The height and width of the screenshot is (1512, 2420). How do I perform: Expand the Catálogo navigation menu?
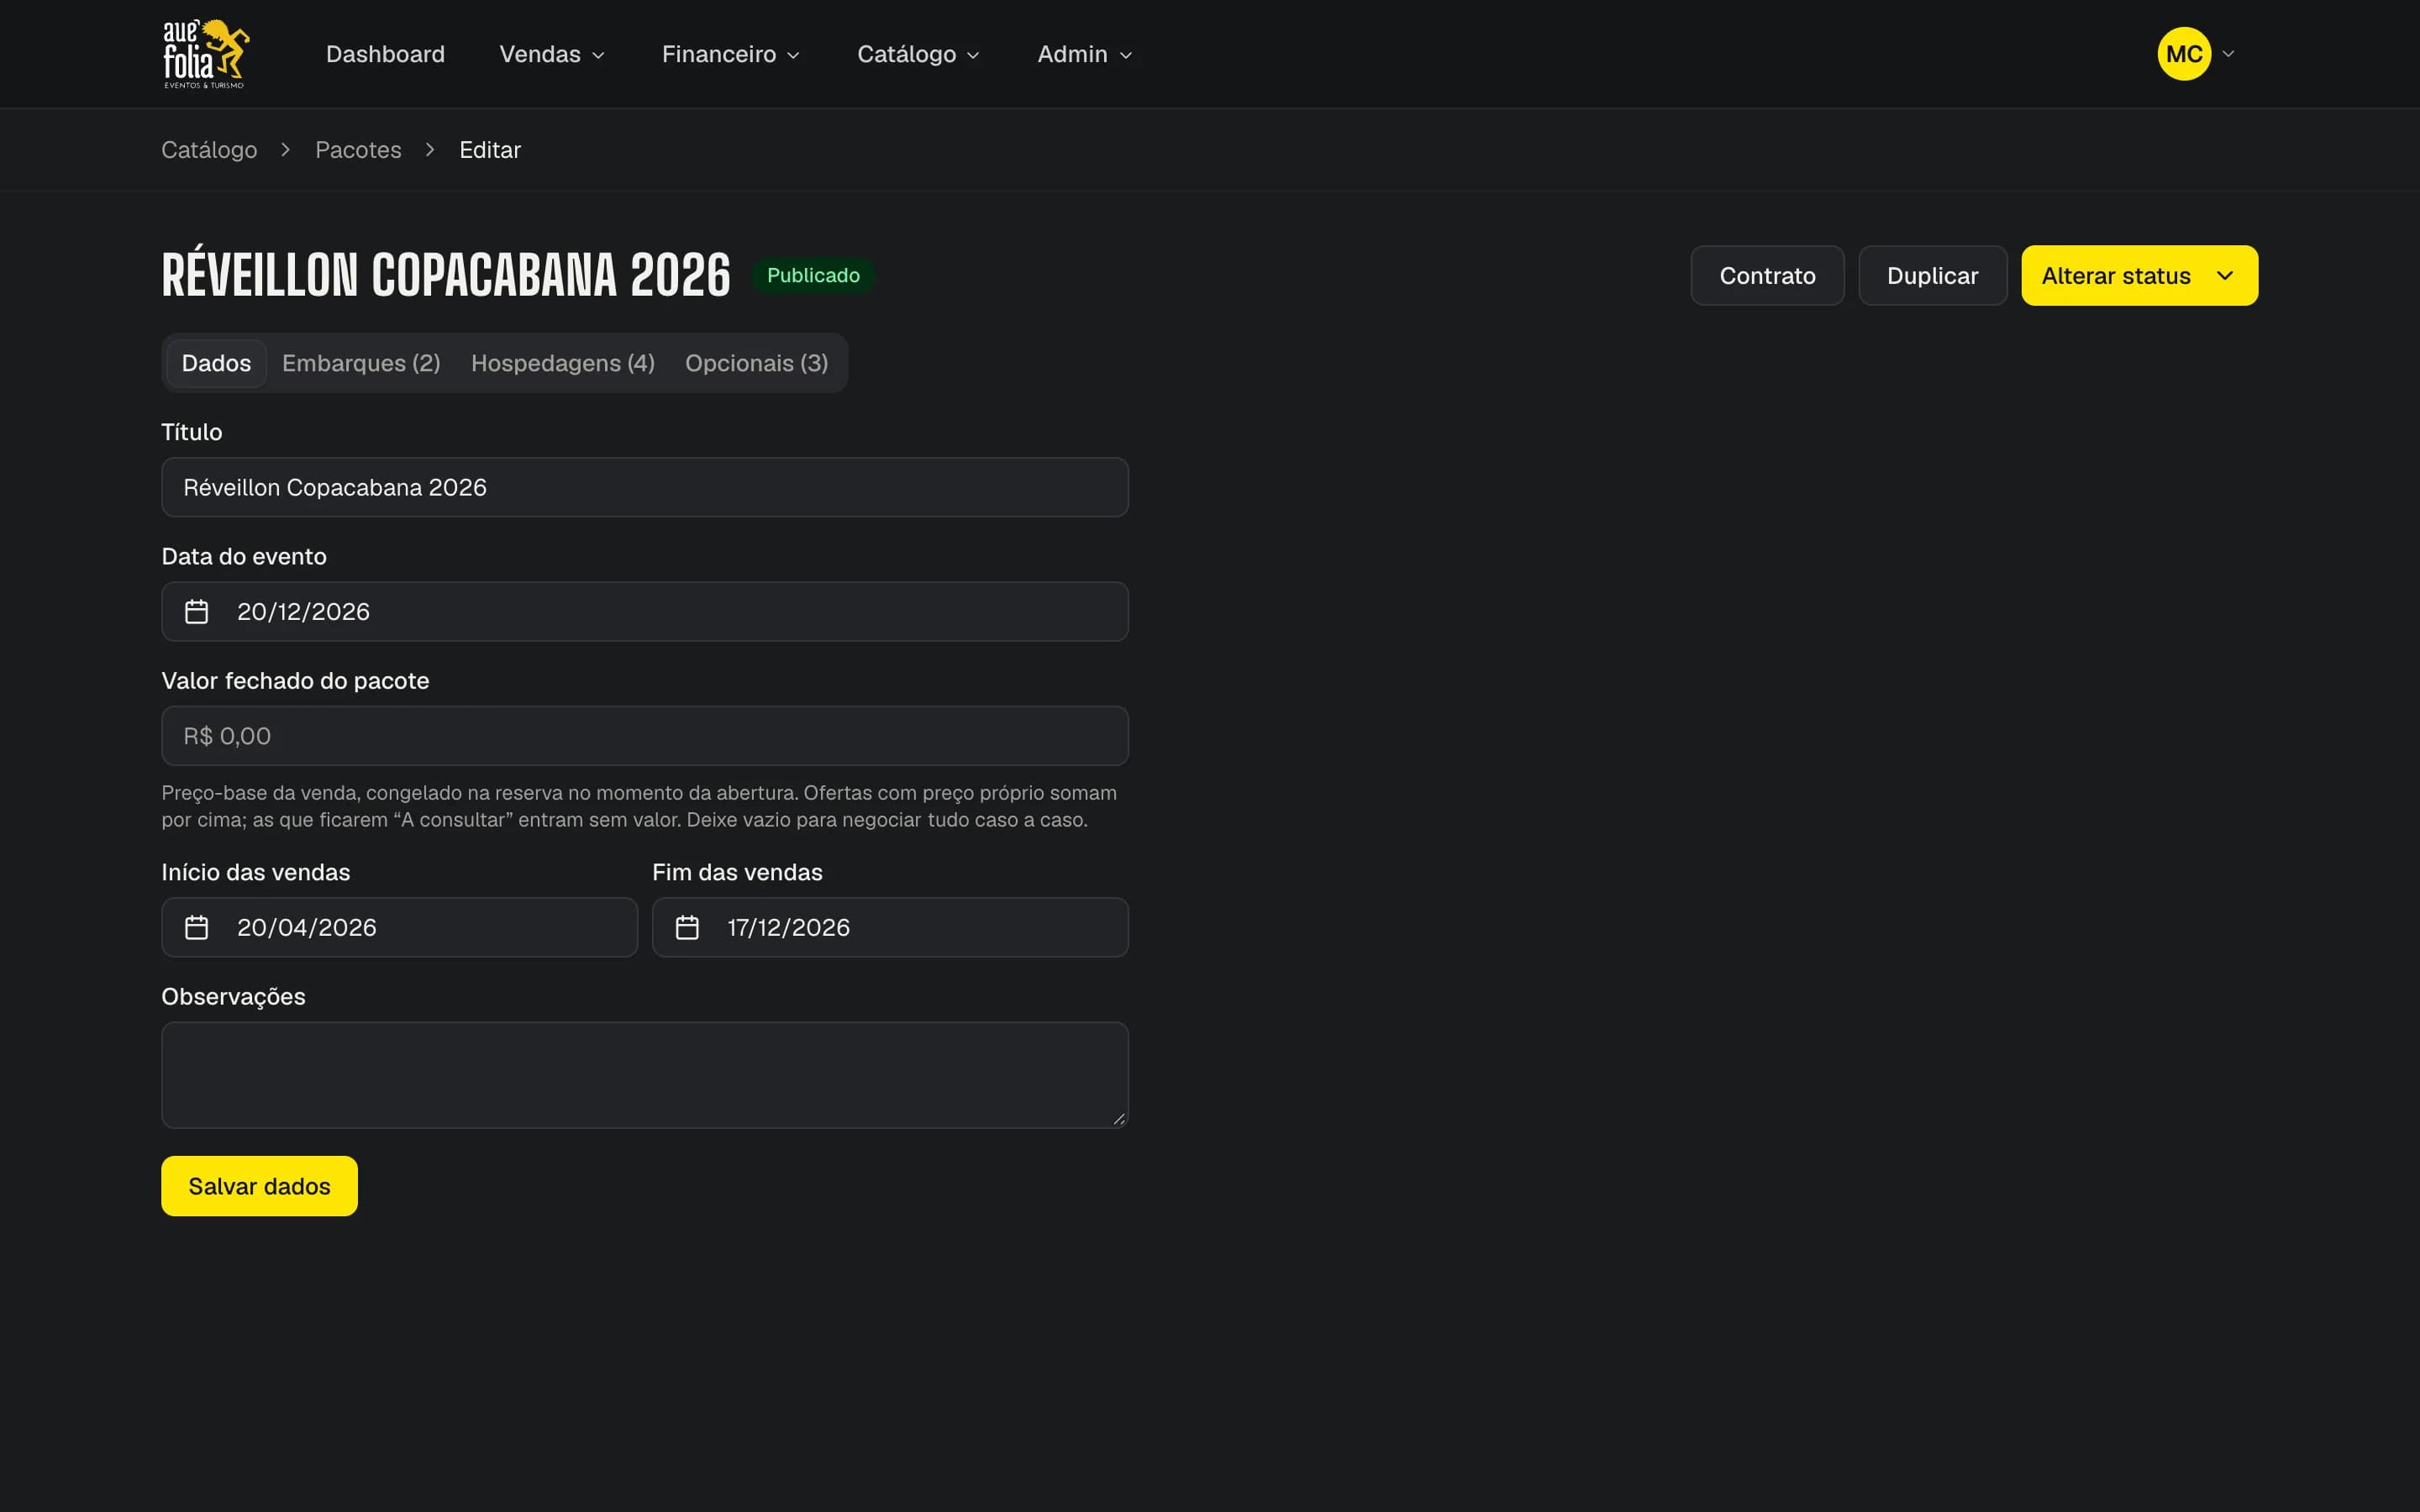tap(918, 54)
